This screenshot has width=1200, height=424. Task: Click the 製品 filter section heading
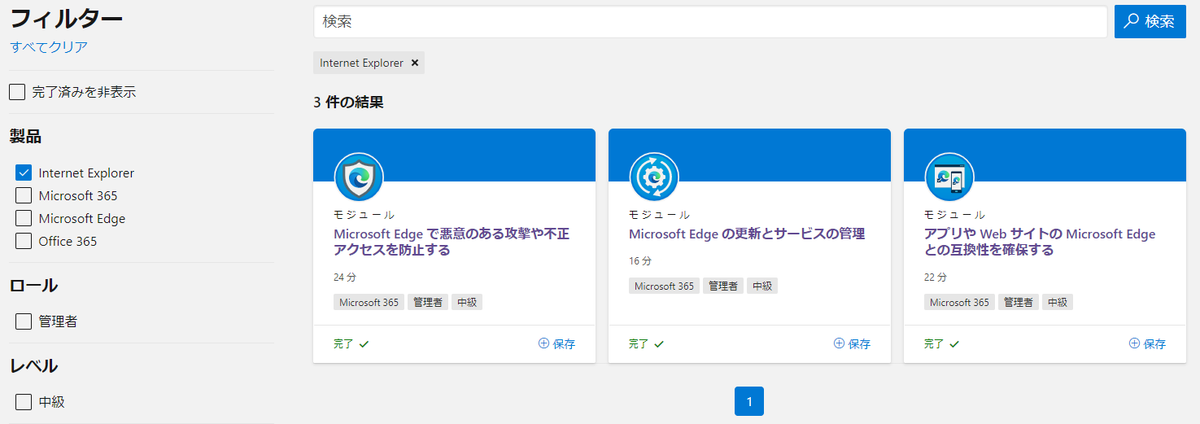25,137
